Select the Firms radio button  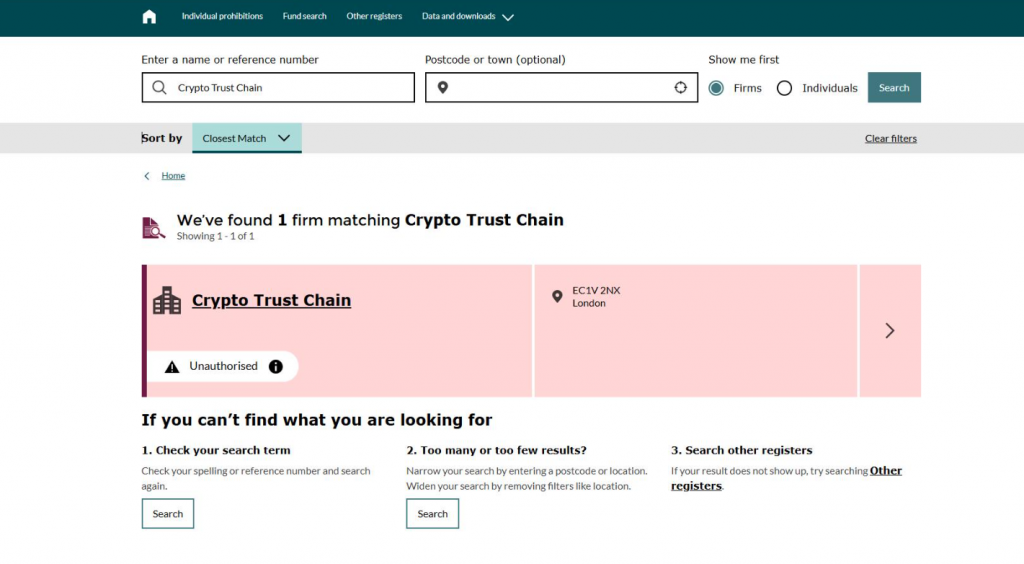coord(716,88)
